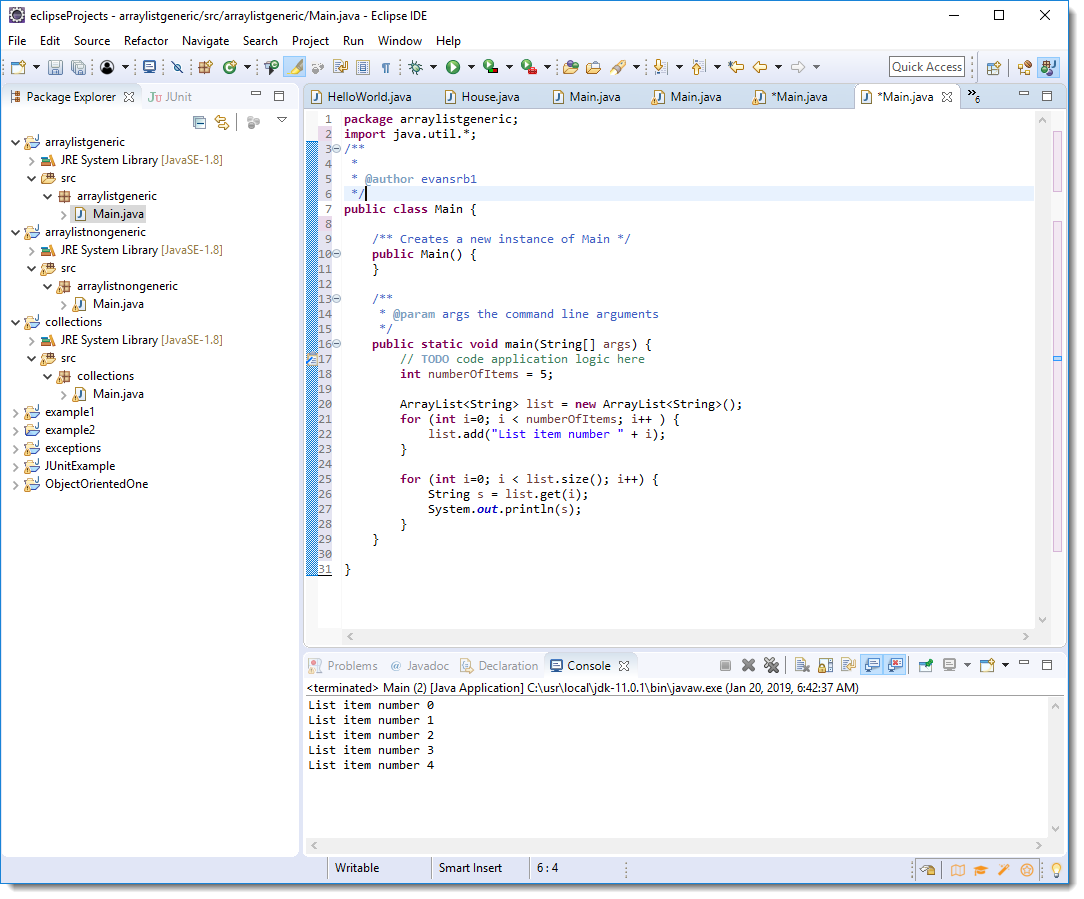
Task: Select Main.java under collections package
Action: click(118, 394)
